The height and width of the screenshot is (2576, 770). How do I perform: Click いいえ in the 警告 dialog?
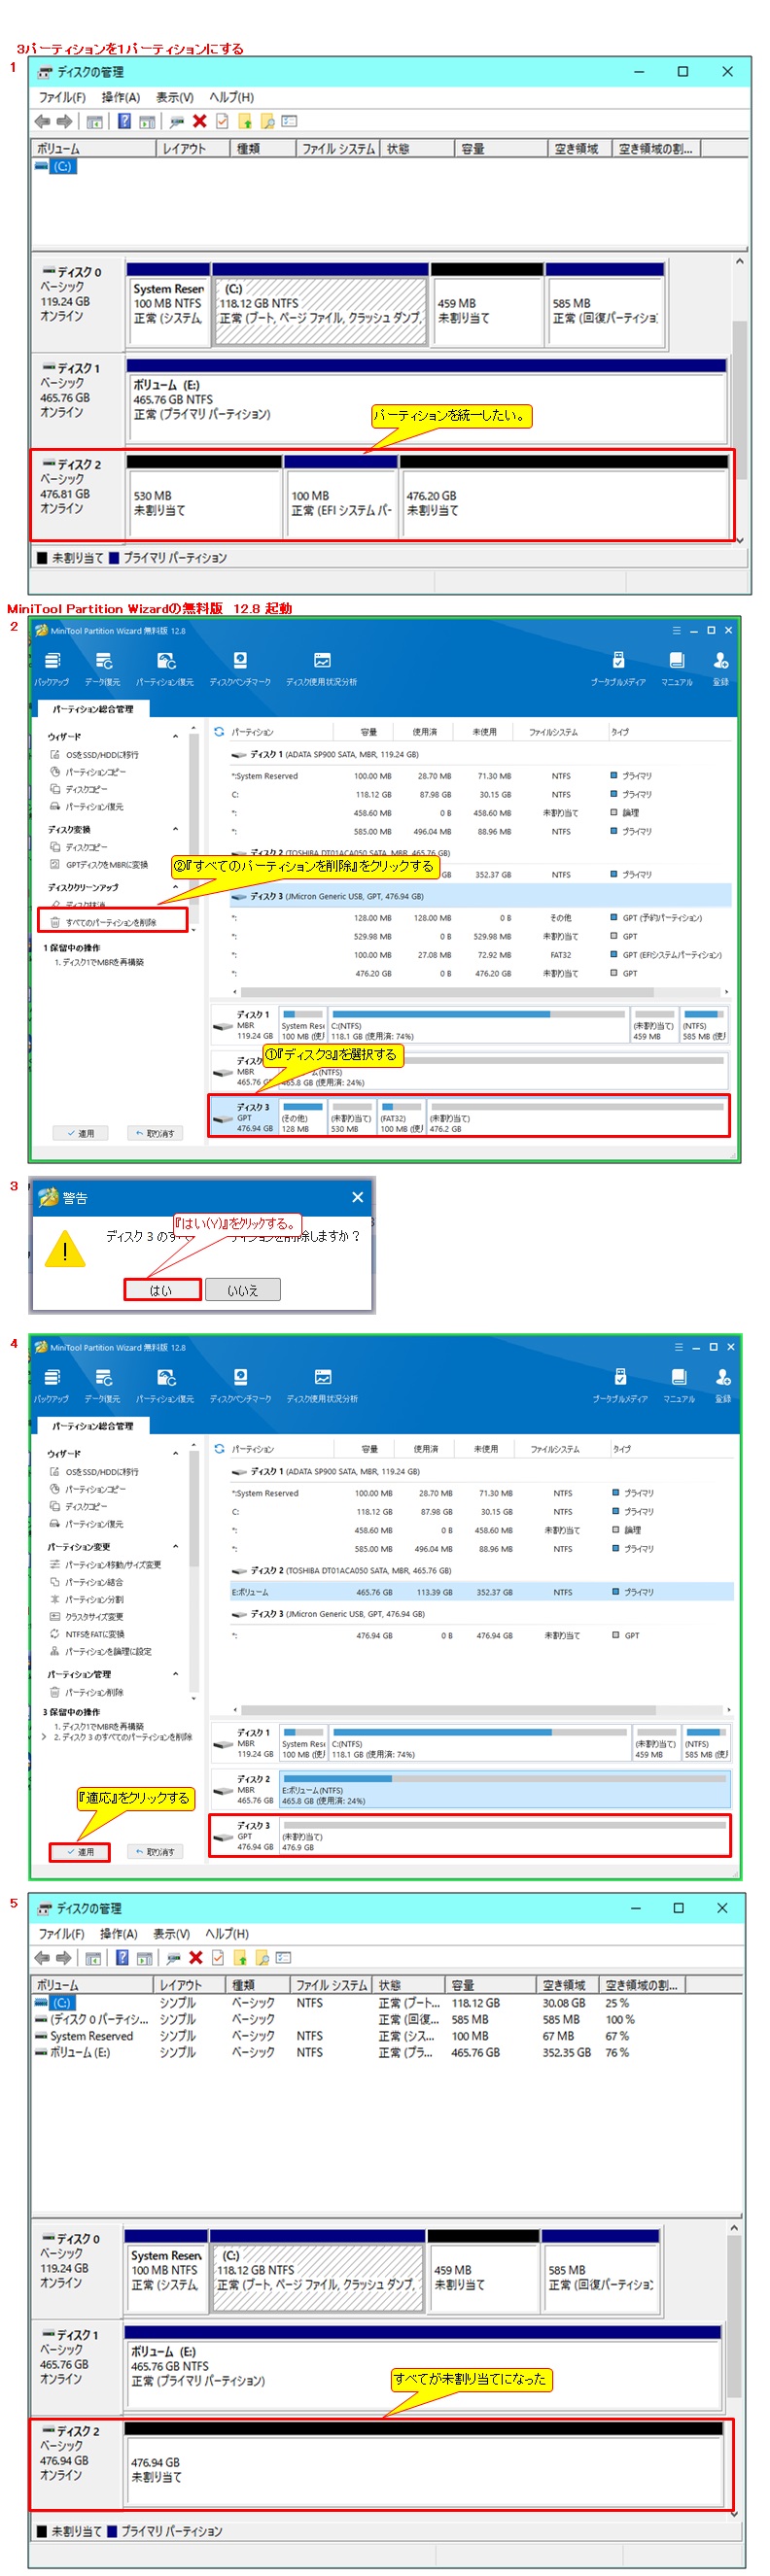coord(243,1290)
